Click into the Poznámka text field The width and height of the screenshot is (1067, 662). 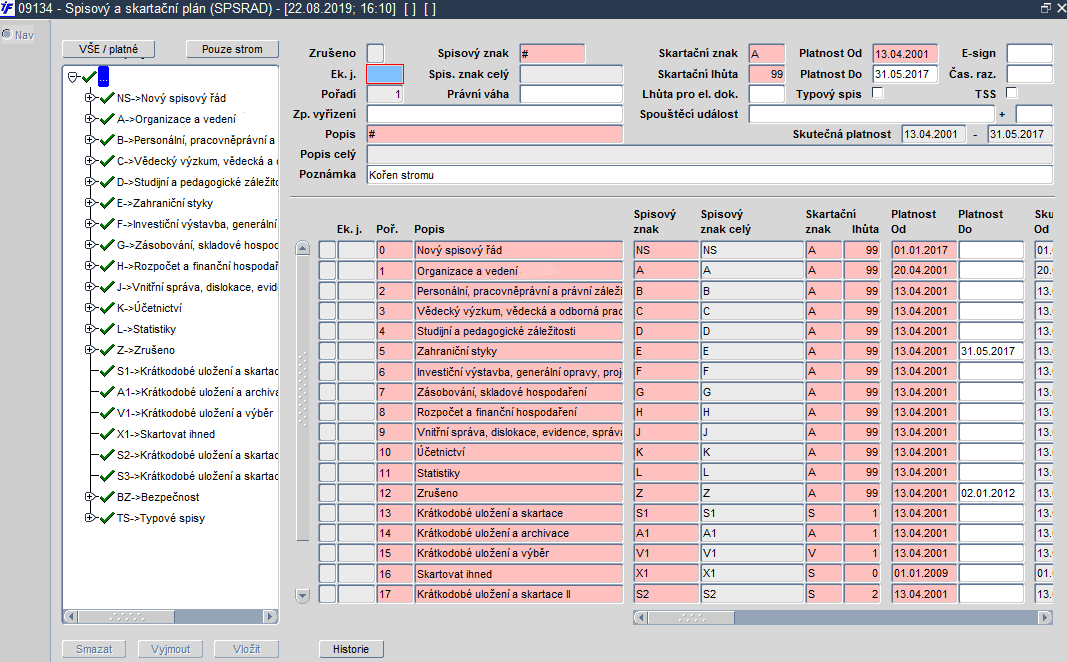[709, 175]
